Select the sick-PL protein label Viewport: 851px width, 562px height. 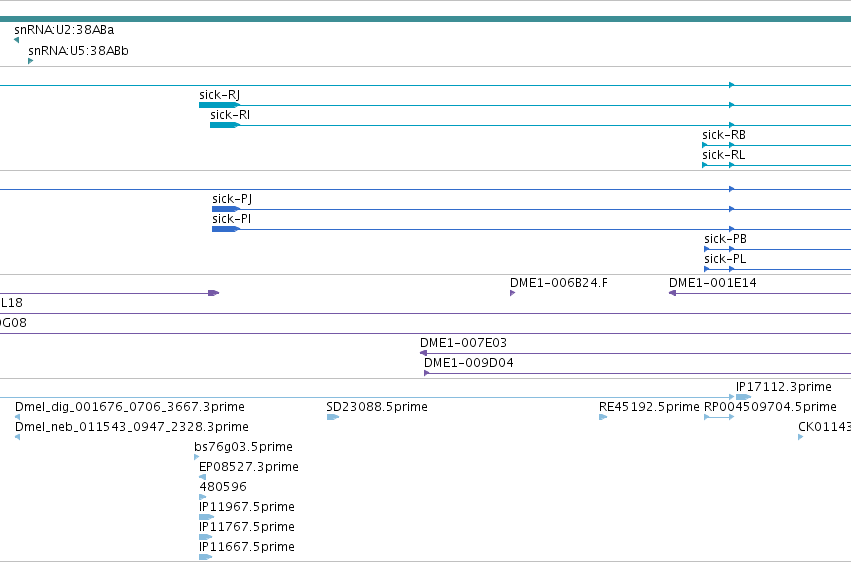725,259
